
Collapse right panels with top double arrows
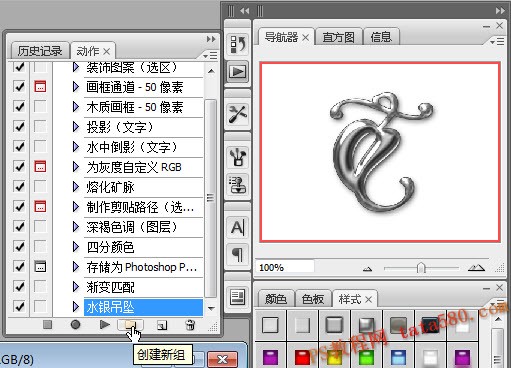pyautogui.click(x=500, y=11)
